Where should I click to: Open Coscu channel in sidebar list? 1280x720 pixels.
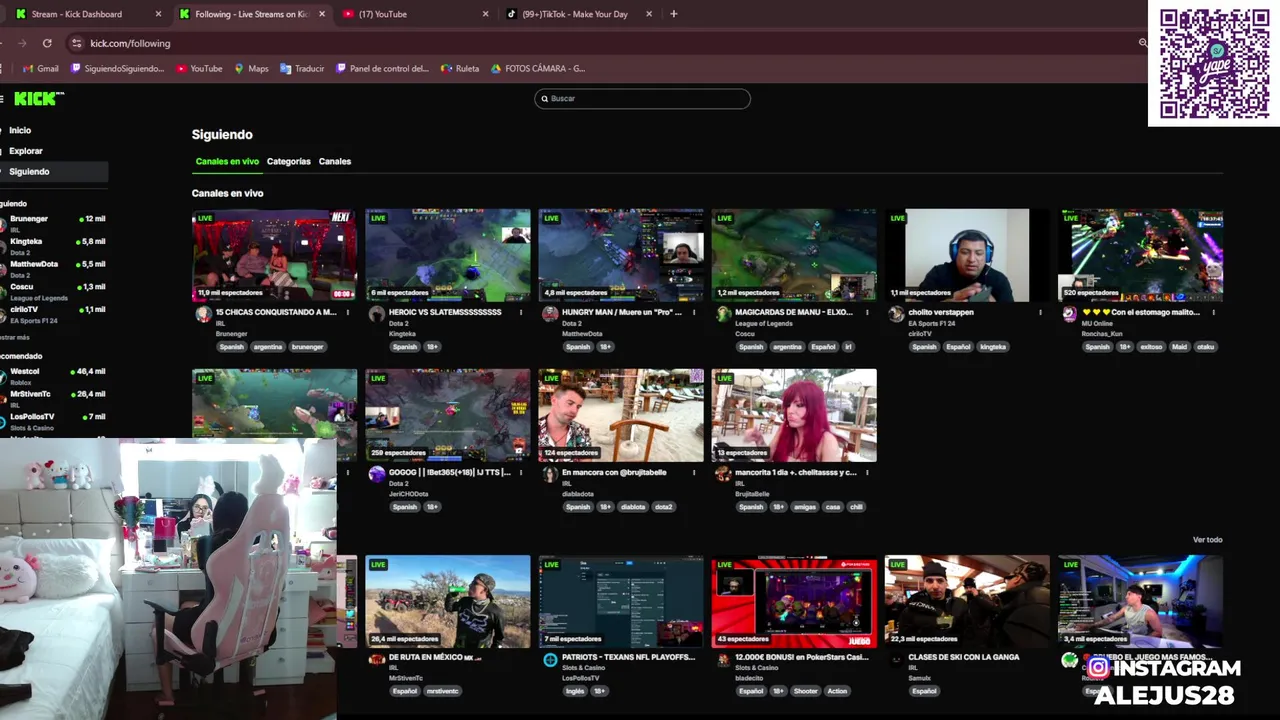pos(54,292)
